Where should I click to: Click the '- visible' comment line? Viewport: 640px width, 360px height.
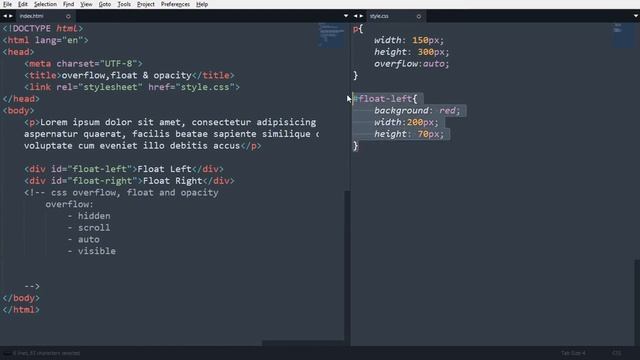pos(91,251)
